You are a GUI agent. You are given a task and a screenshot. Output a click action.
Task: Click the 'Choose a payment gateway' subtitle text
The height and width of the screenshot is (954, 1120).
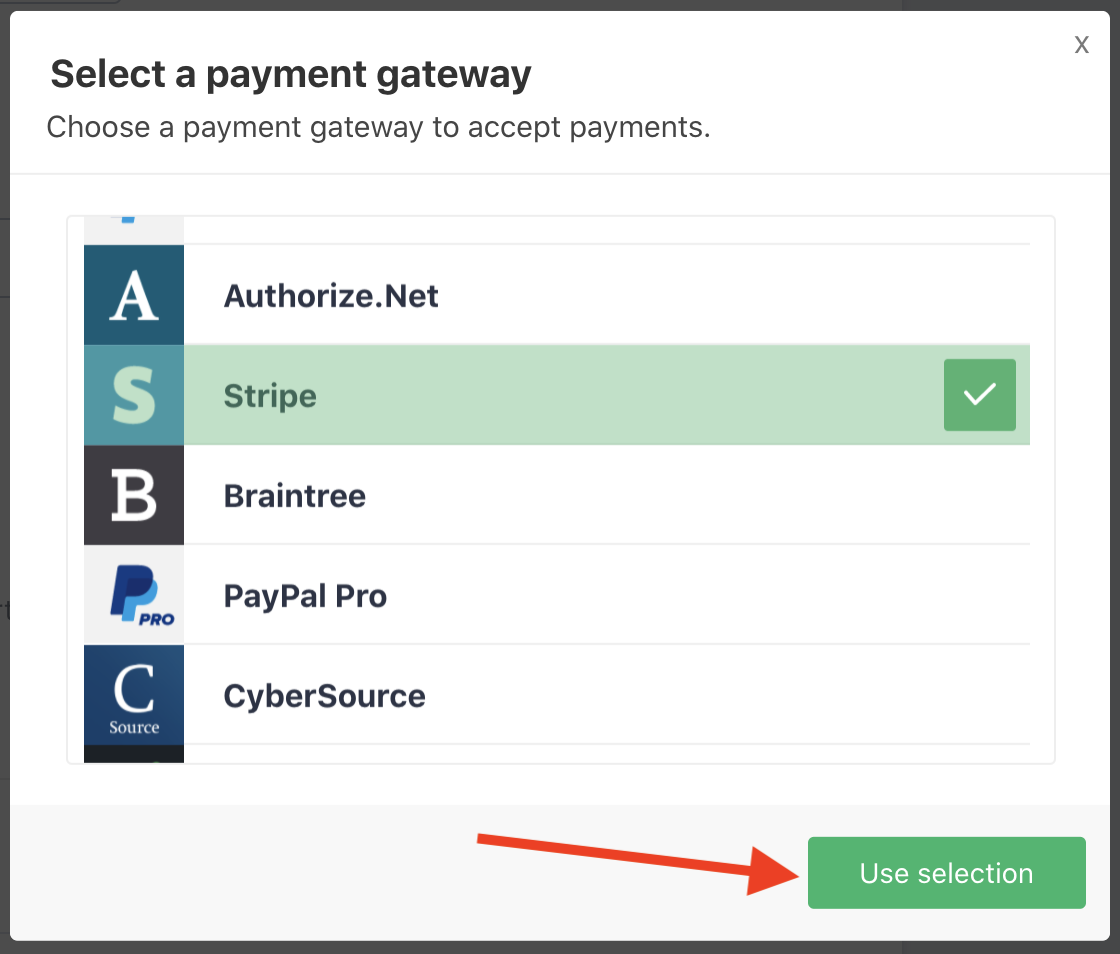[x=378, y=127]
